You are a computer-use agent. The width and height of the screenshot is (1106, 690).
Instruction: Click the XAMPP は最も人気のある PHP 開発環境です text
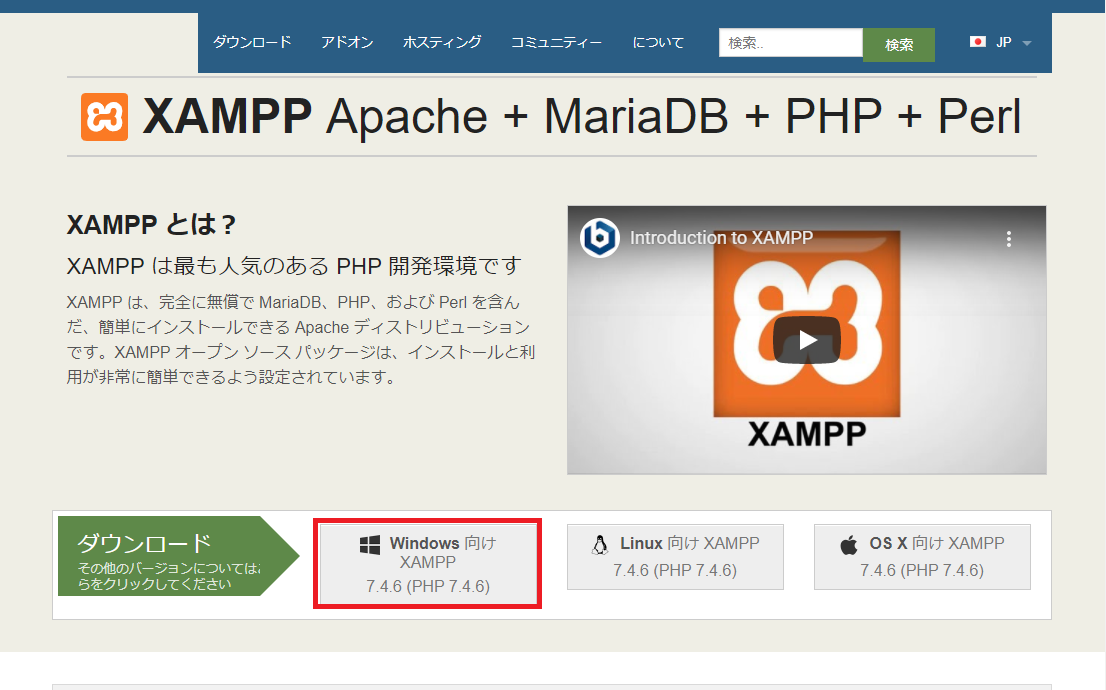pos(294,266)
